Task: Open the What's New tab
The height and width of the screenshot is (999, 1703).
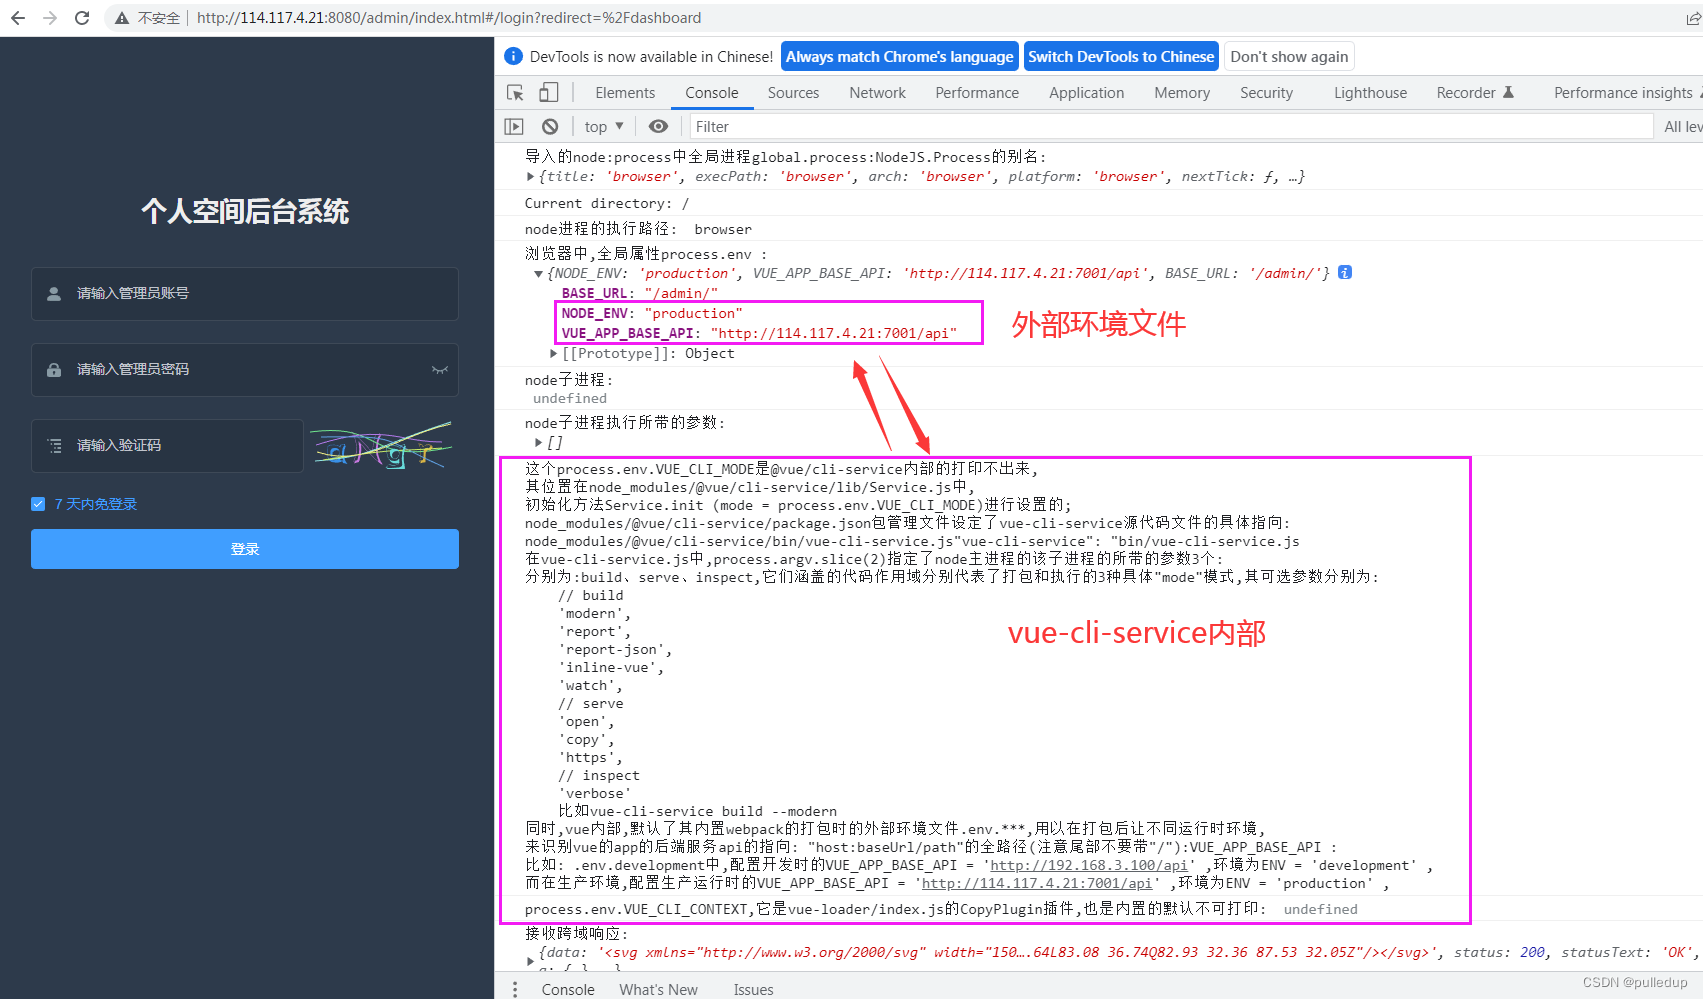Action: point(658,988)
